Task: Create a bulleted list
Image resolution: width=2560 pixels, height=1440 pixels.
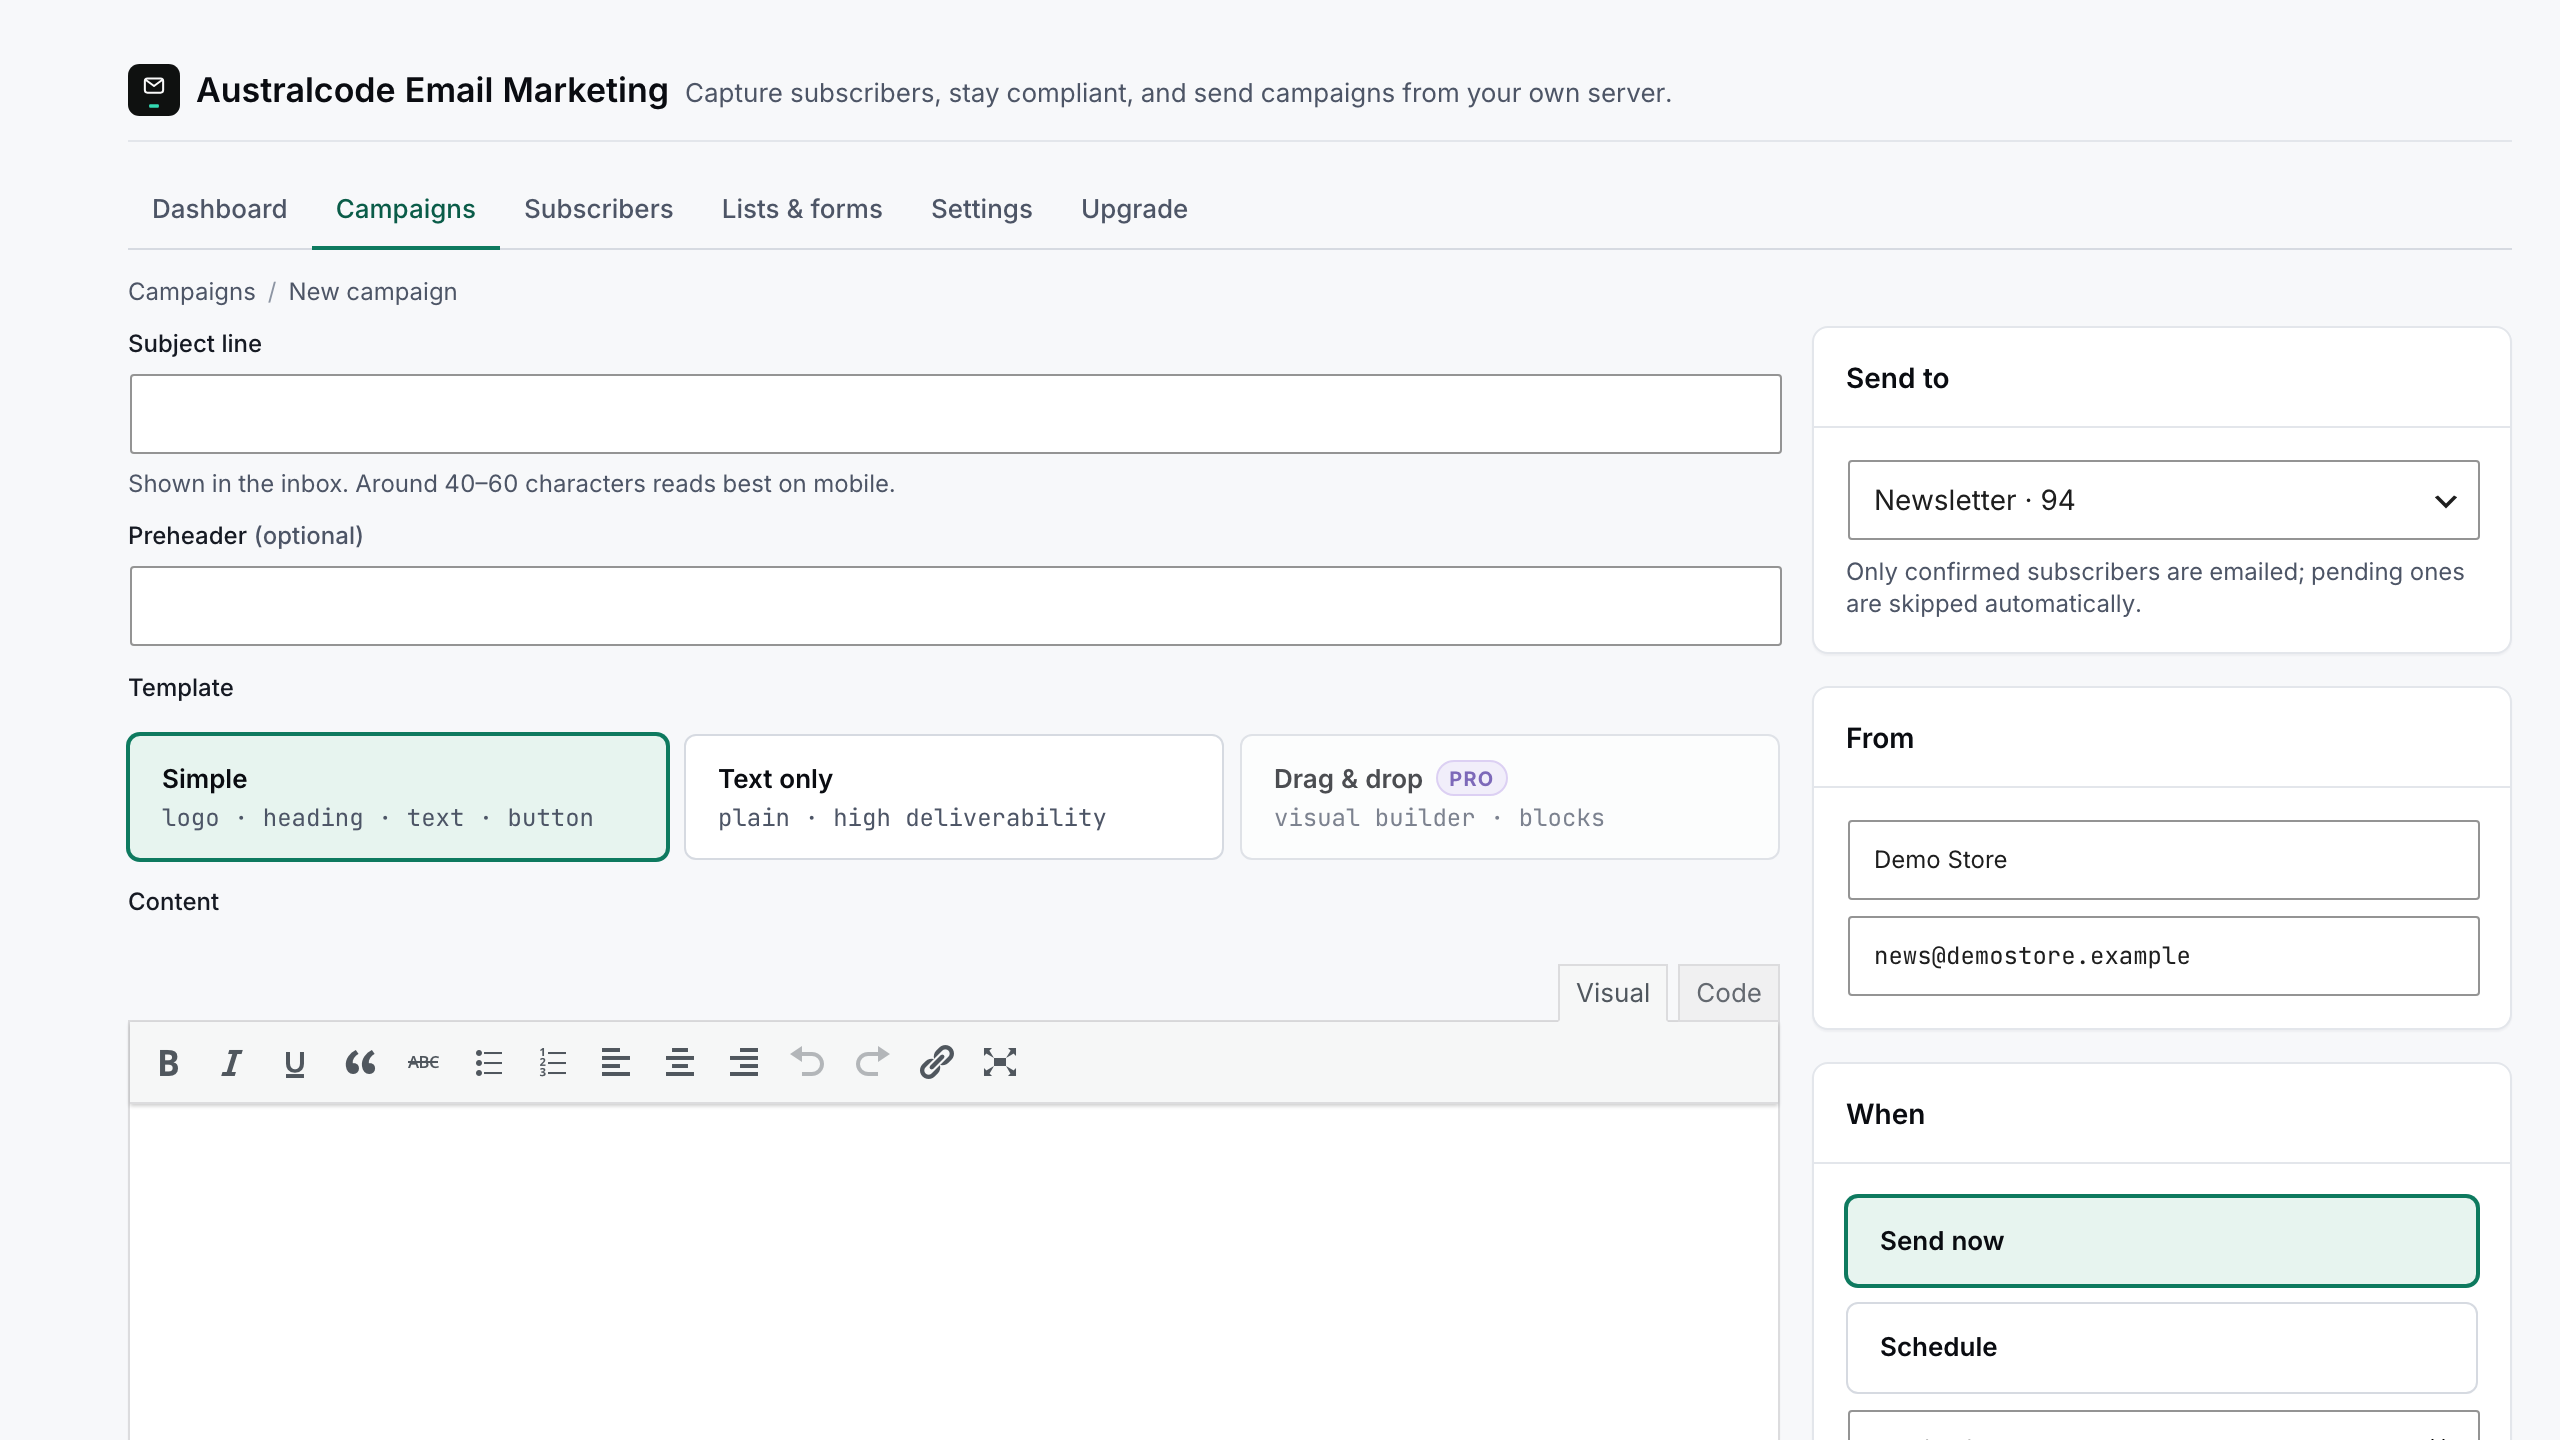Action: (x=488, y=1062)
